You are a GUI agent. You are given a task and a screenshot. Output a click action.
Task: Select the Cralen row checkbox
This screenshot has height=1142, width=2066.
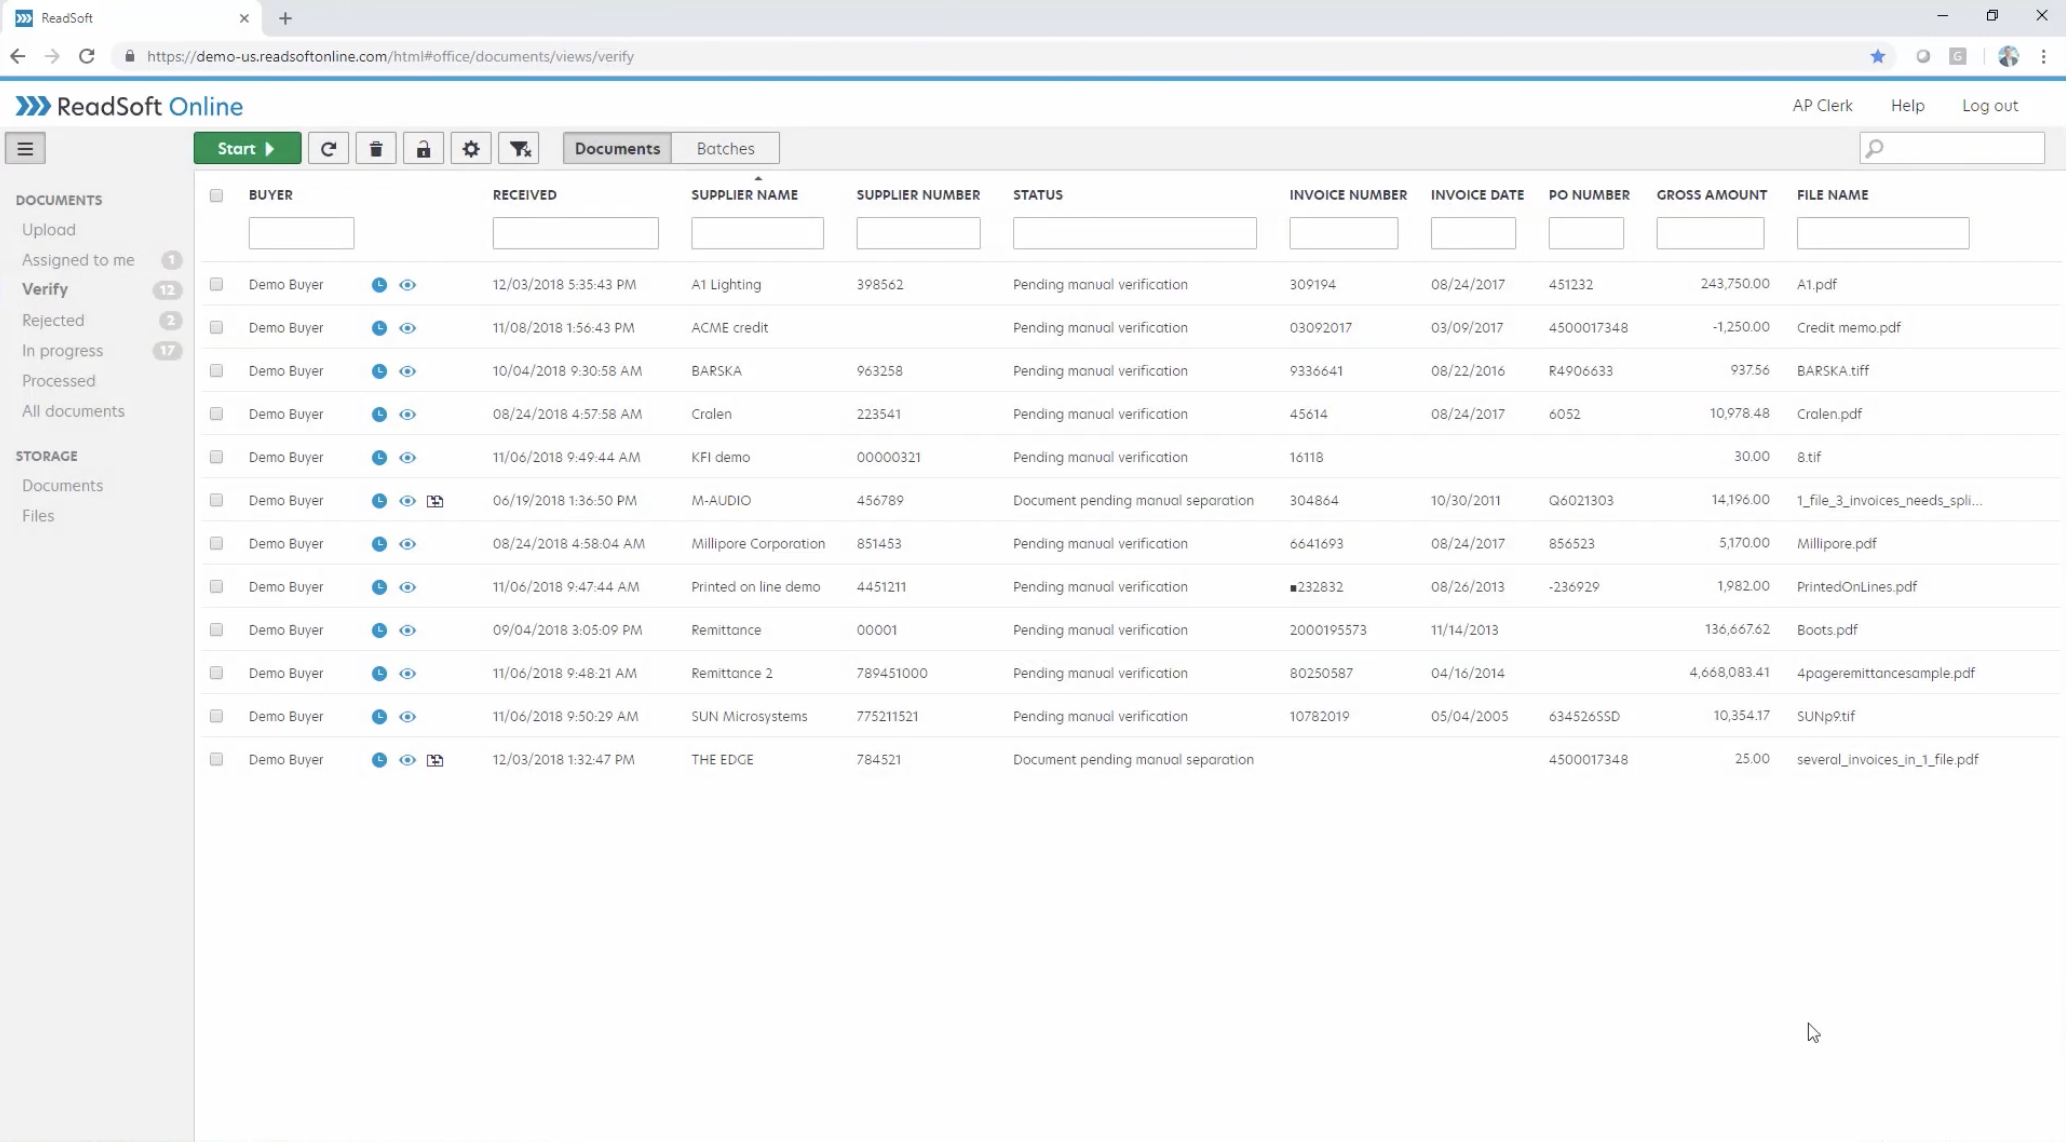216,414
